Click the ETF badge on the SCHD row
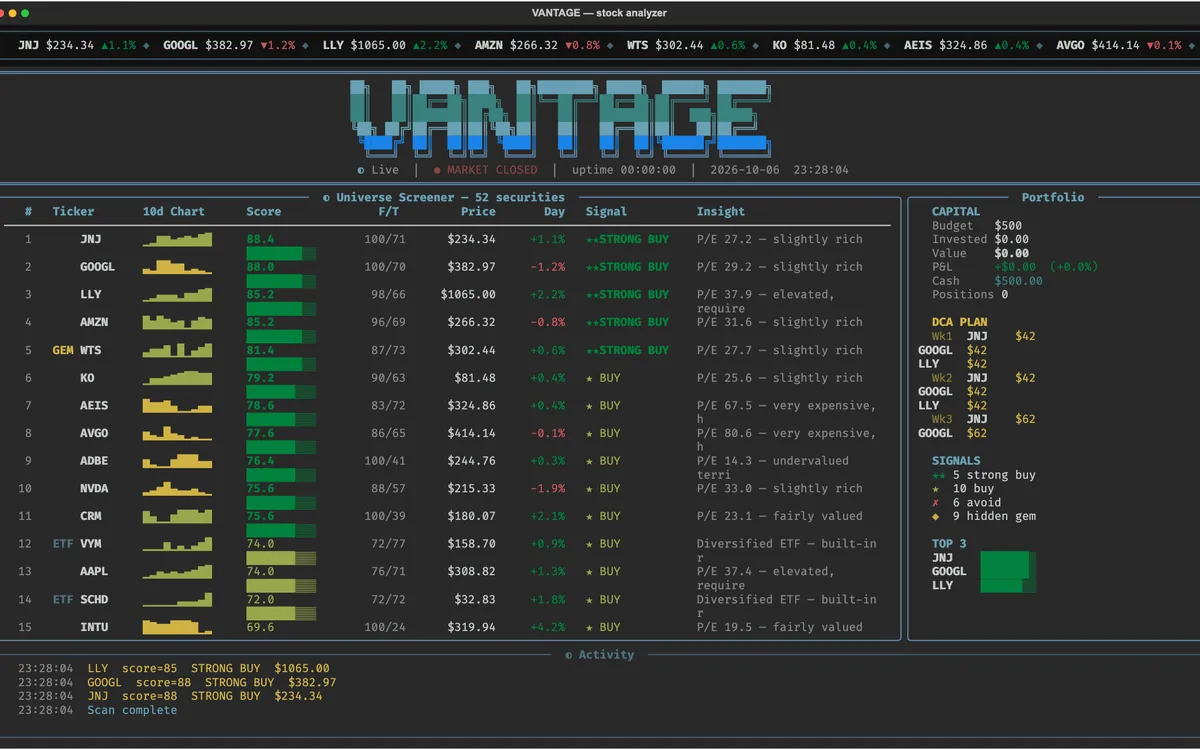The height and width of the screenshot is (750, 1200). click(63, 600)
